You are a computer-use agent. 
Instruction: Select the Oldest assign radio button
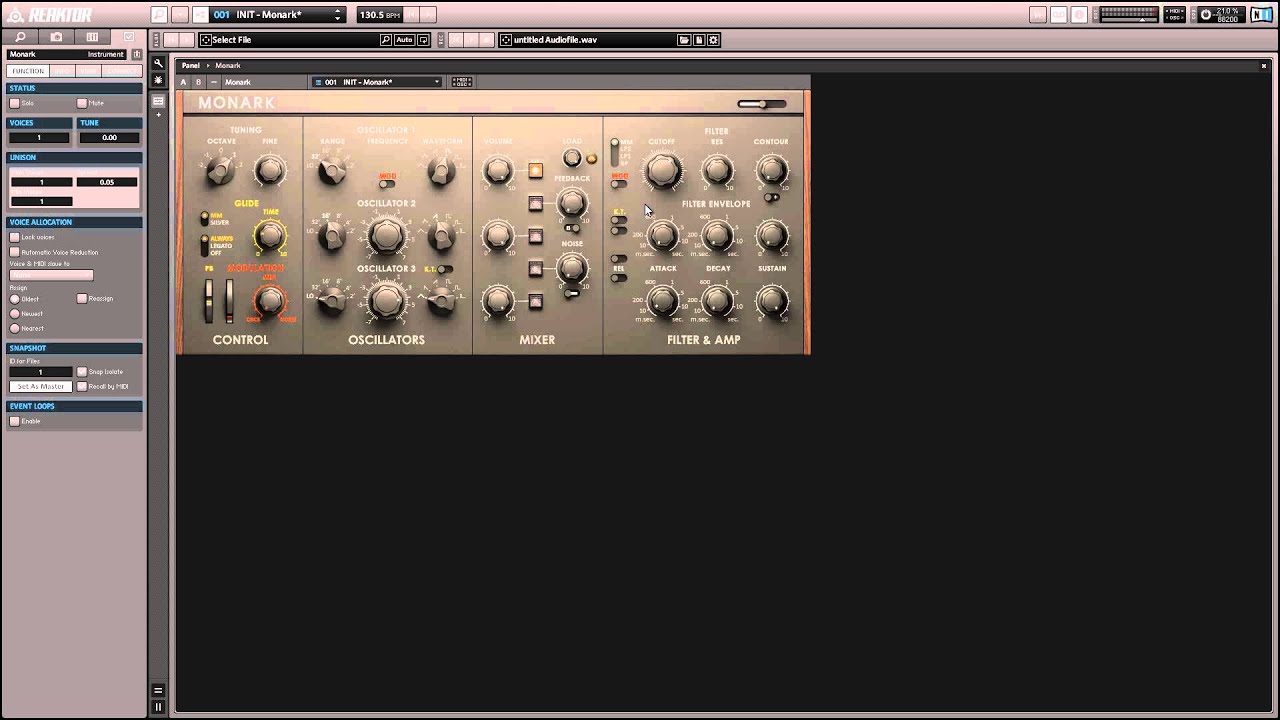pyautogui.click(x=14, y=298)
